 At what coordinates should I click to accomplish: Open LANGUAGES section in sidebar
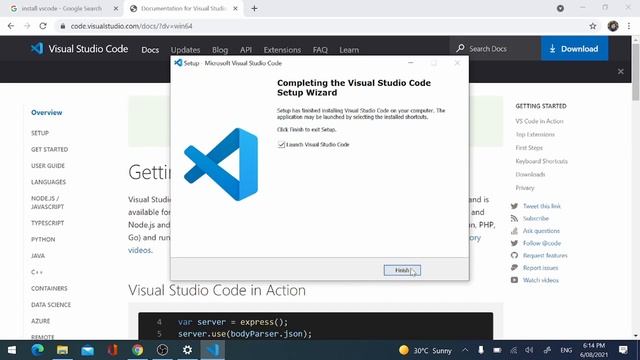pos(48,182)
